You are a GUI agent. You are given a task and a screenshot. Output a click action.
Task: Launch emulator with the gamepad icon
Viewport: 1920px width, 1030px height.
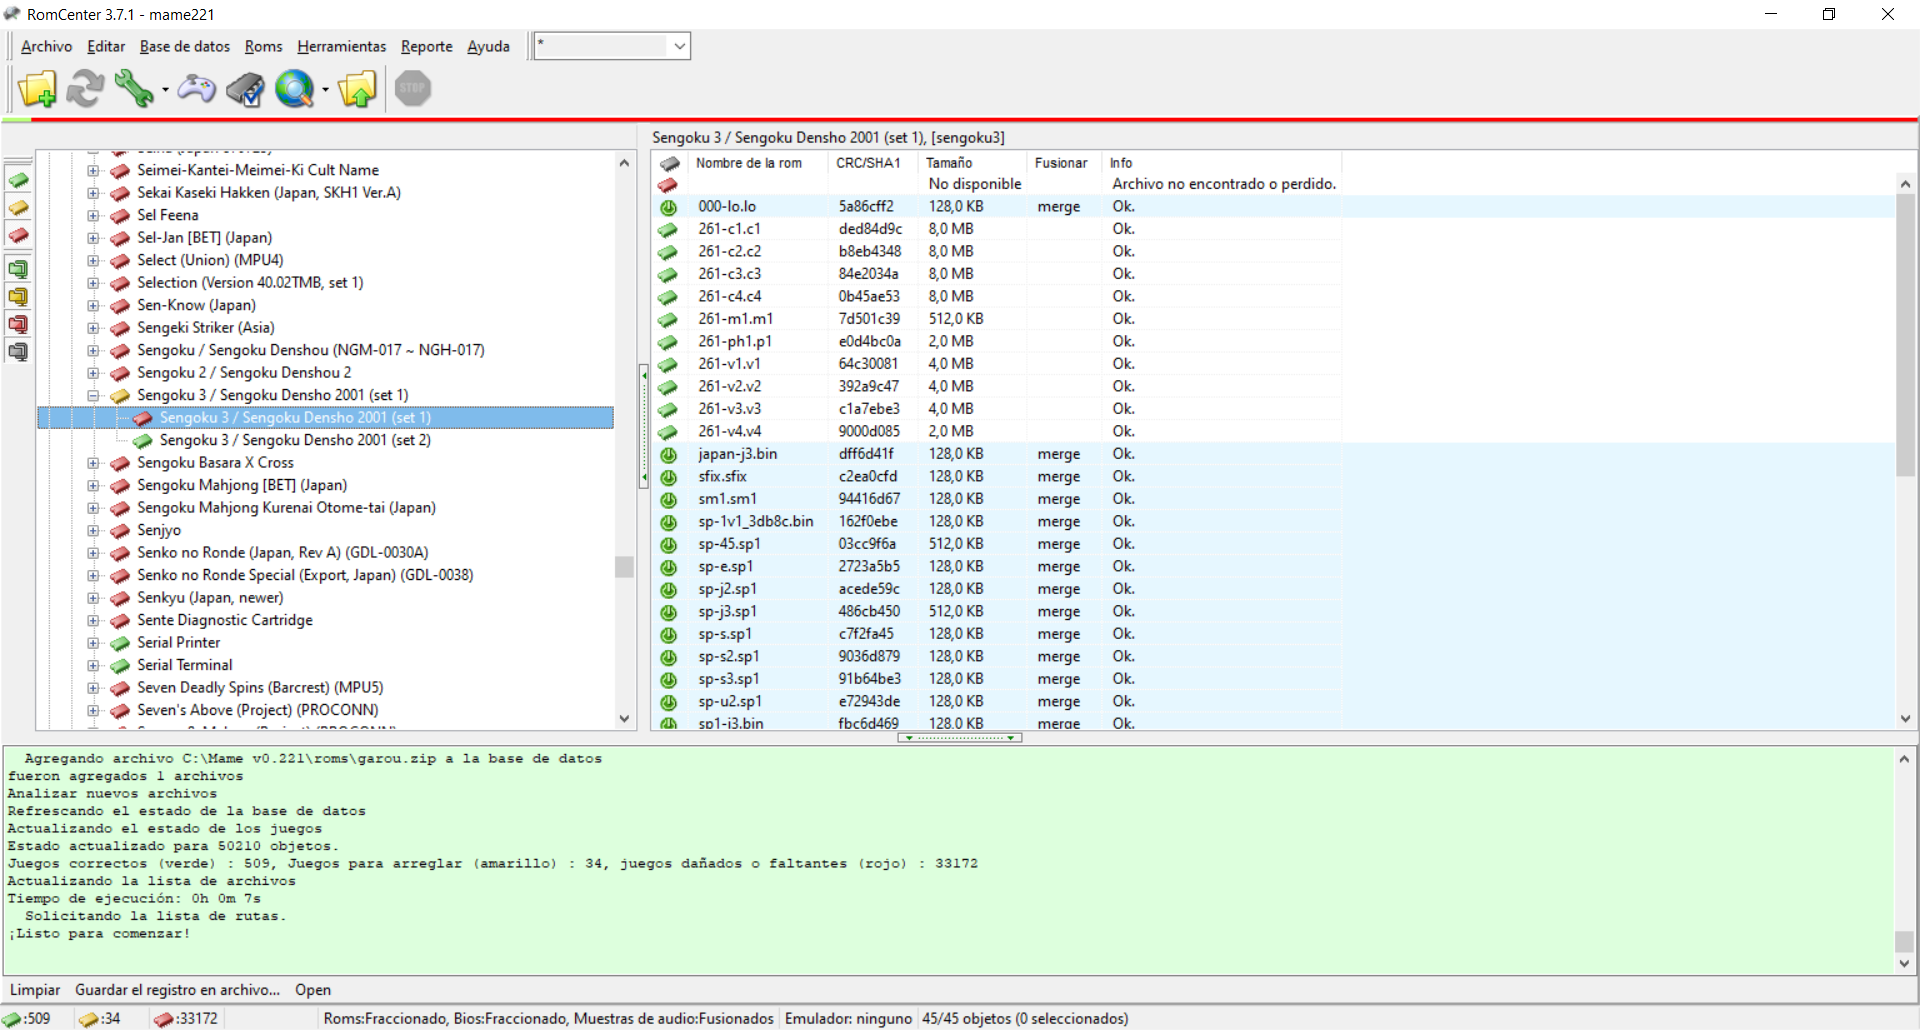click(196, 89)
